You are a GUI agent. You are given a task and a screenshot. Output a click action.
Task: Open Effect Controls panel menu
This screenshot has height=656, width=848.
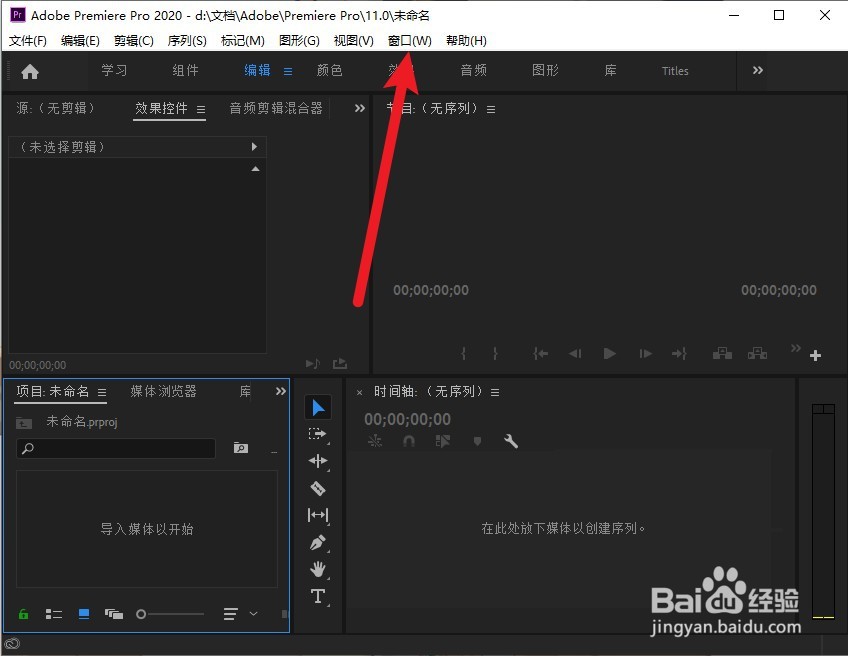click(x=201, y=109)
